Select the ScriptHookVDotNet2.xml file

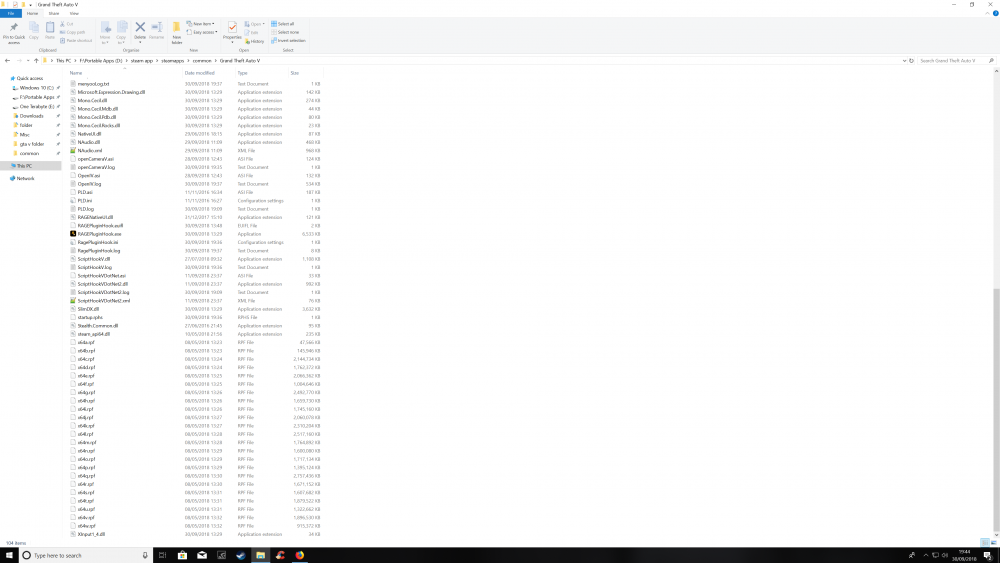(x=103, y=301)
